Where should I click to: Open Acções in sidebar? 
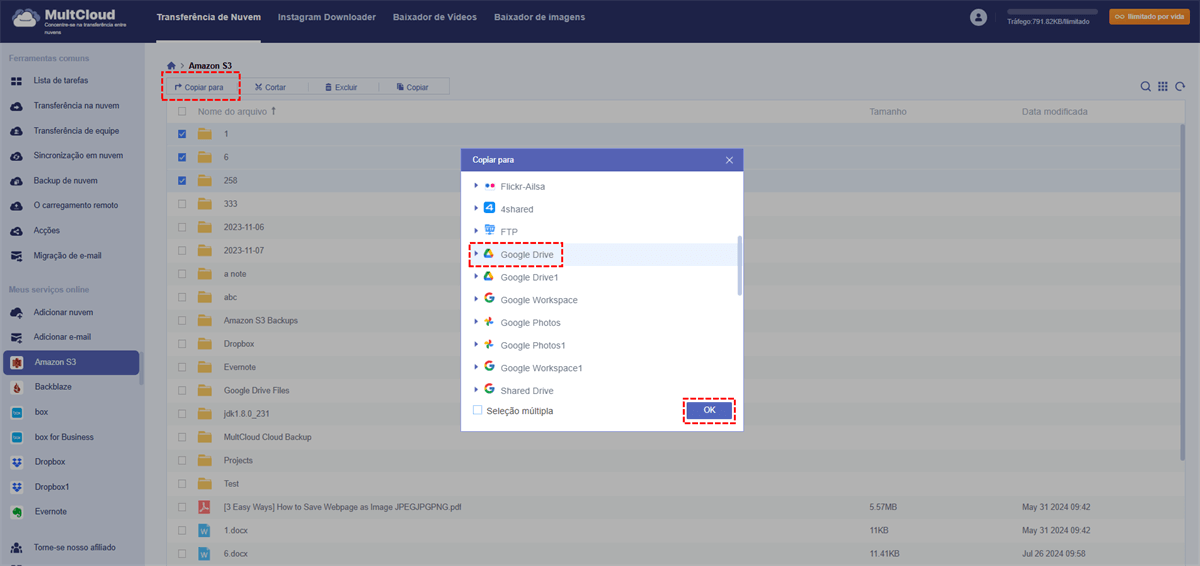click(x=47, y=230)
